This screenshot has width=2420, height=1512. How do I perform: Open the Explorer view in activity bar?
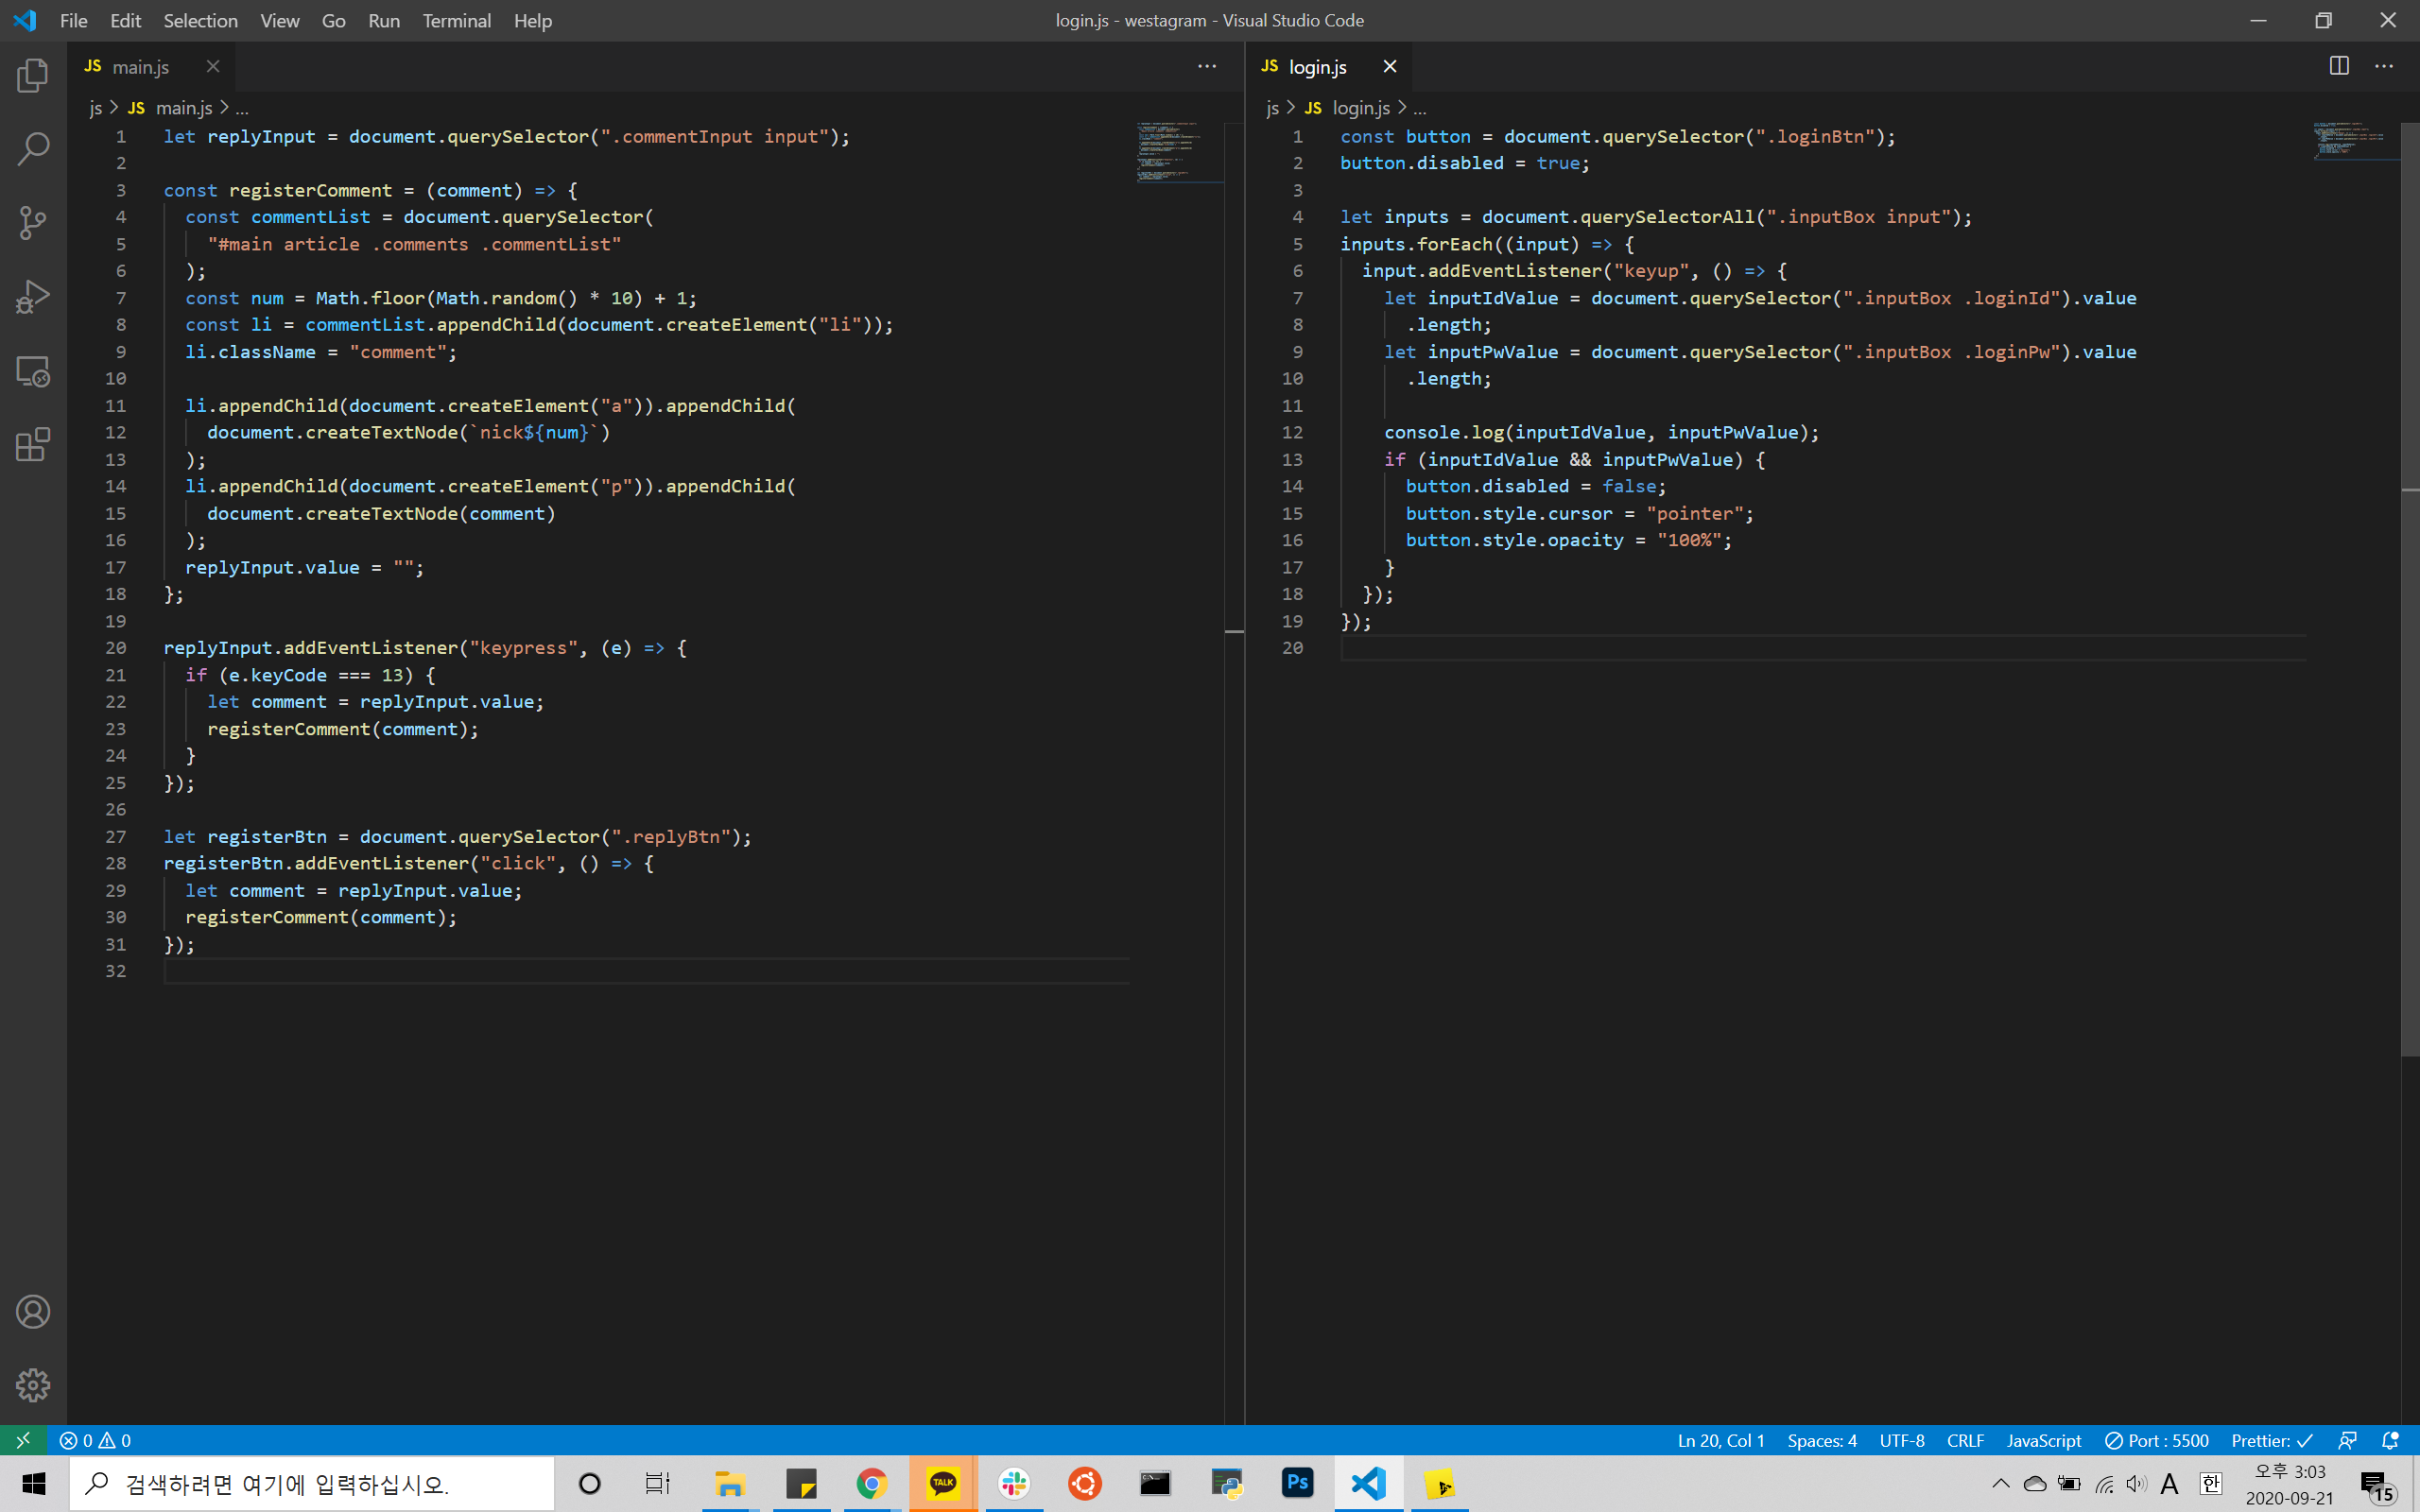tap(33, 76)
